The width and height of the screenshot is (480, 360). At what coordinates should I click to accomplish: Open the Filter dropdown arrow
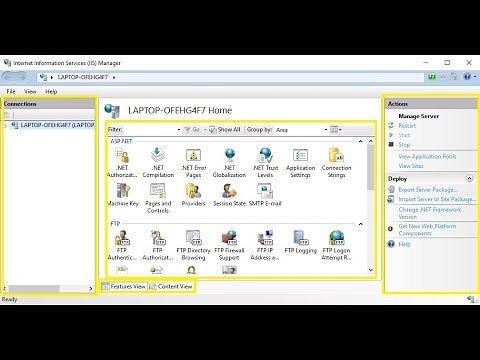point(179,130)
